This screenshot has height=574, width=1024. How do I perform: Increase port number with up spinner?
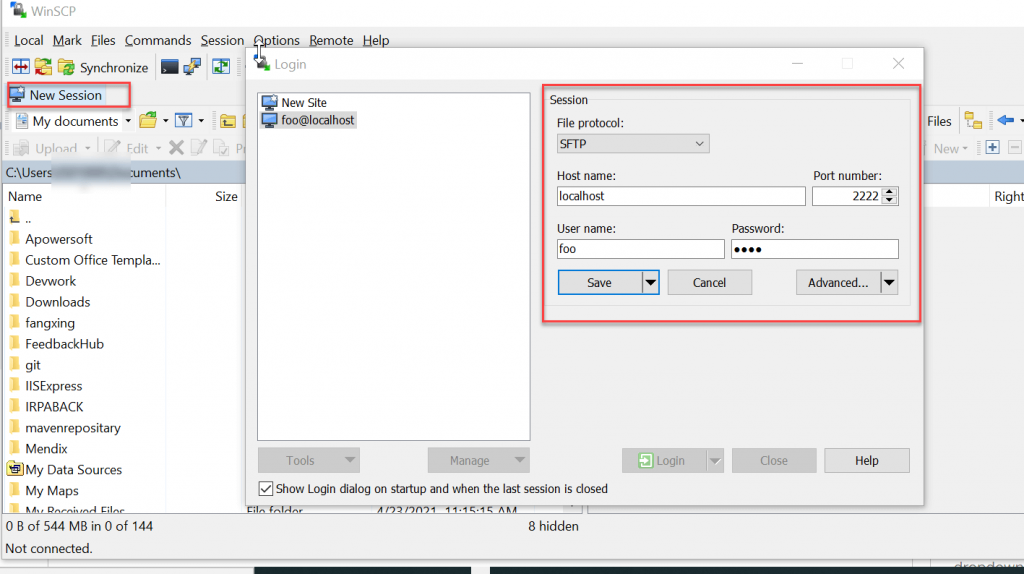click(x=889, y=192)
